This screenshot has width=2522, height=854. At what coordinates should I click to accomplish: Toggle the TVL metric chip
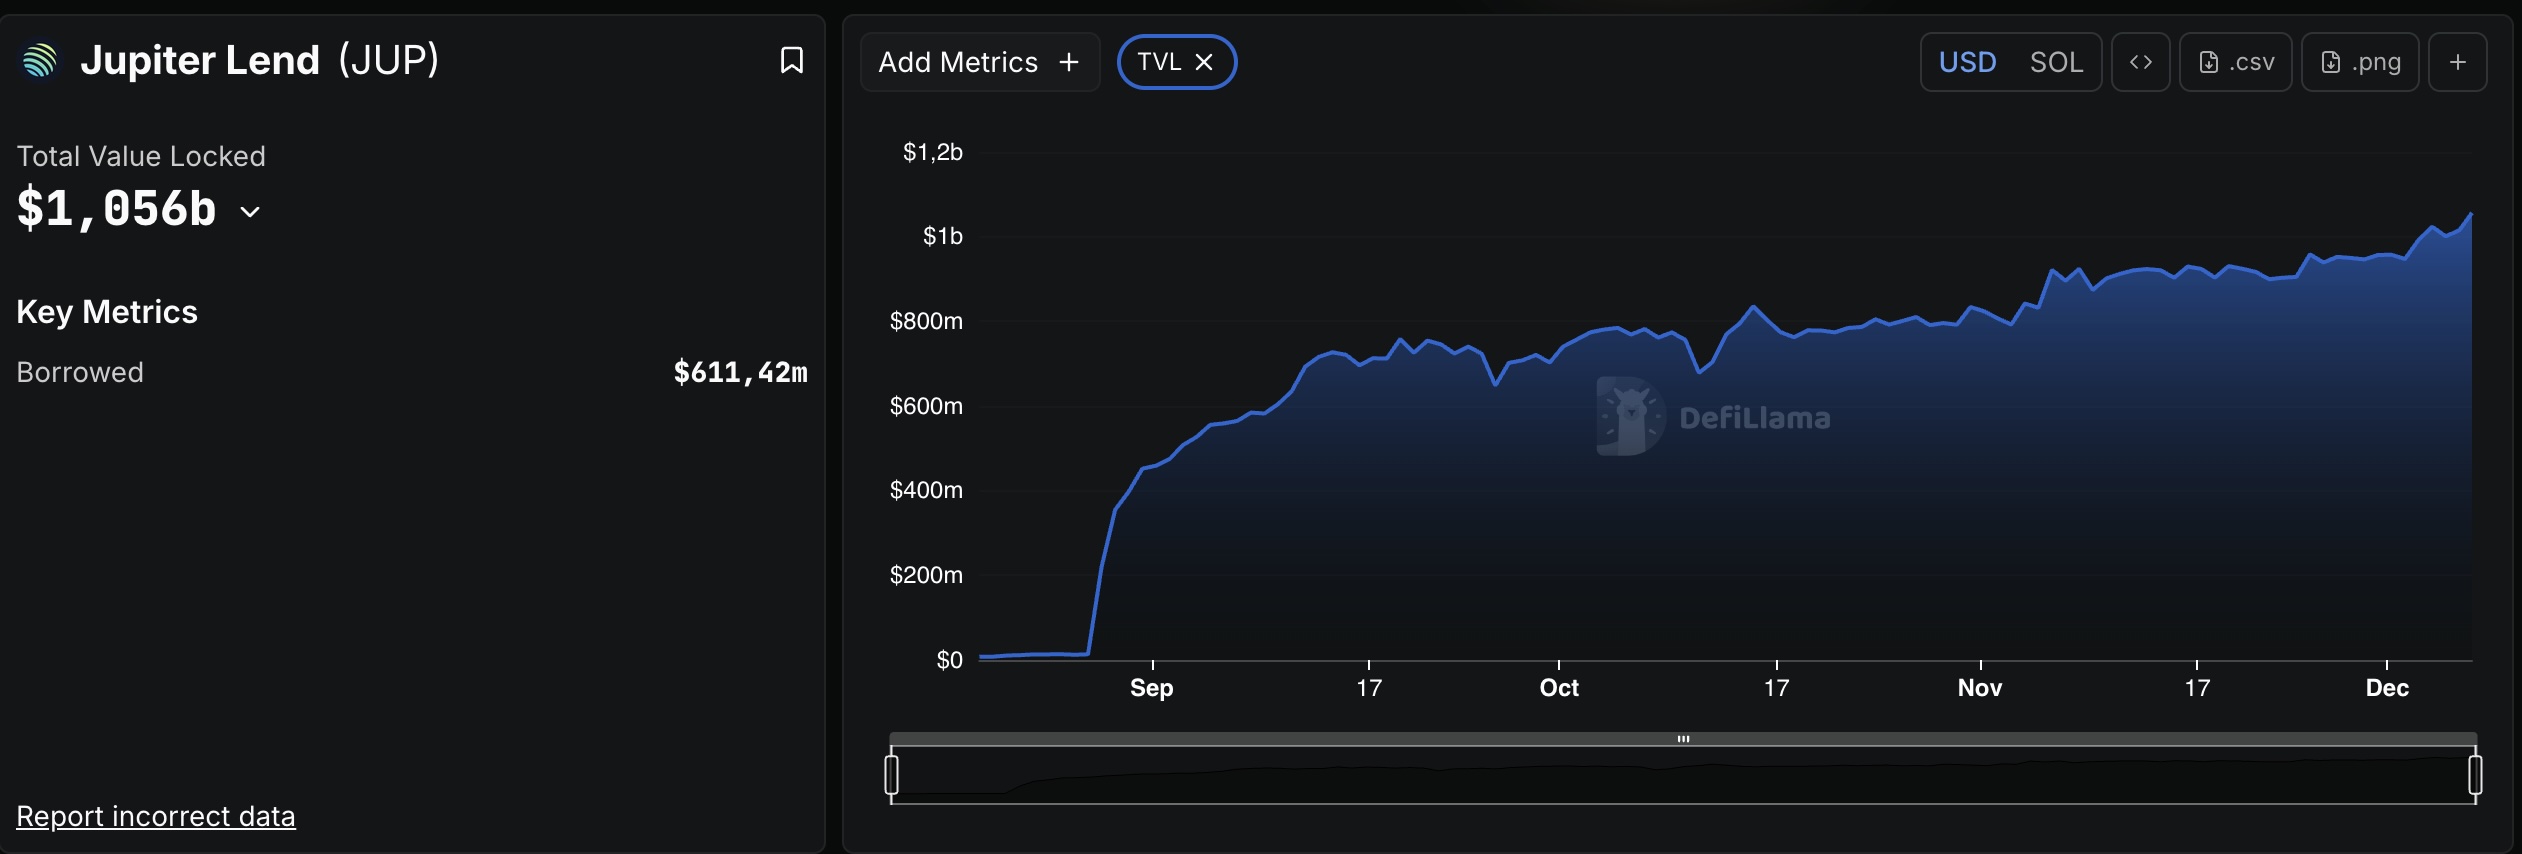click(x=1159, y=62)
